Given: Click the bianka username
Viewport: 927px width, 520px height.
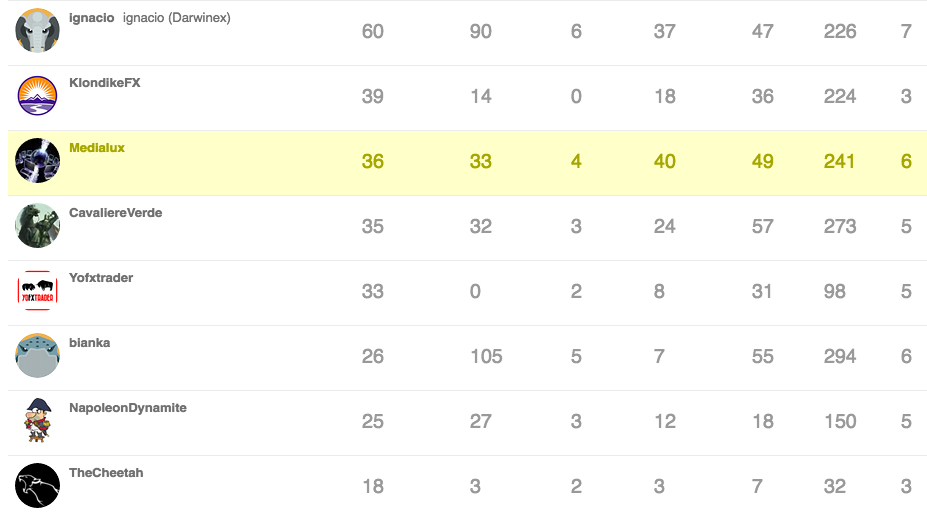Looking at the screenshot, I should (x=89, y=343).
